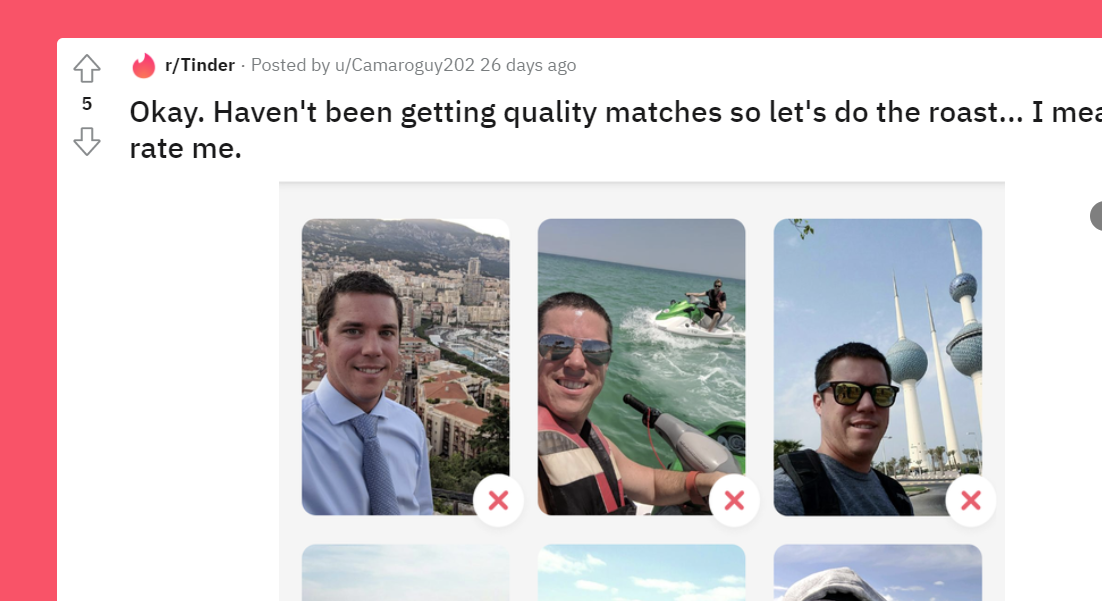Click the vote score number 5
This screenshot has height=601, width=1102.
(x=86, y=104)
